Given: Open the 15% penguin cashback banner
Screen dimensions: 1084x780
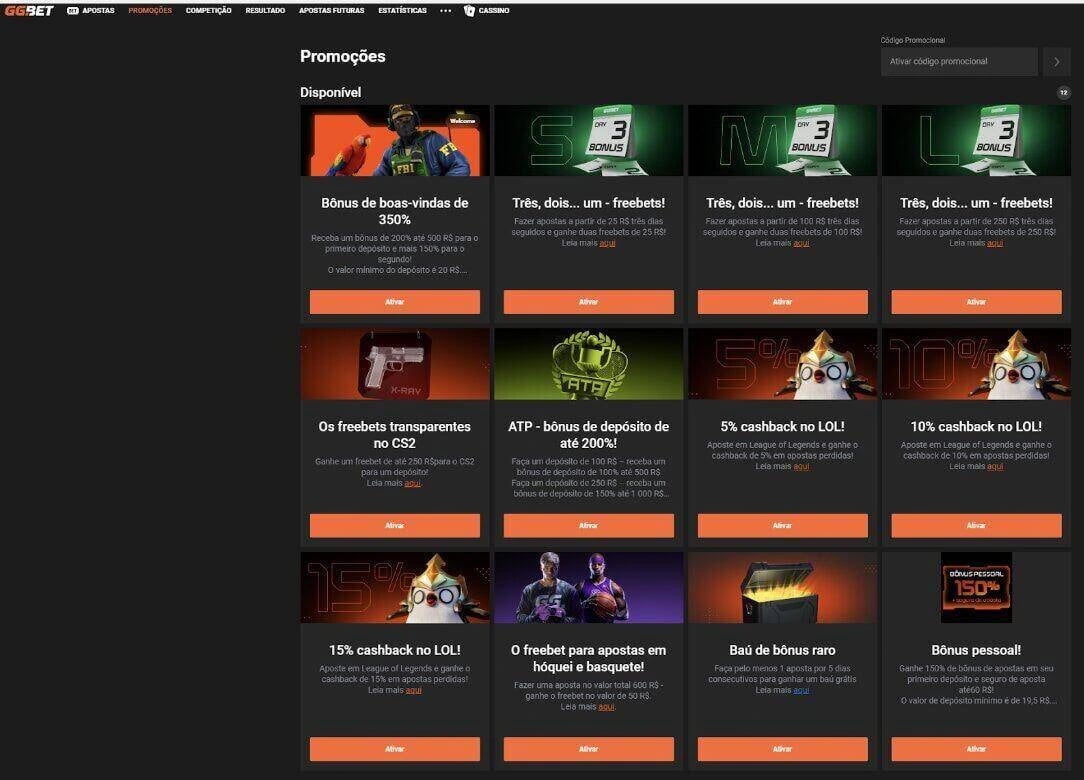Looking at the screenshot, I should pos(395,587).
